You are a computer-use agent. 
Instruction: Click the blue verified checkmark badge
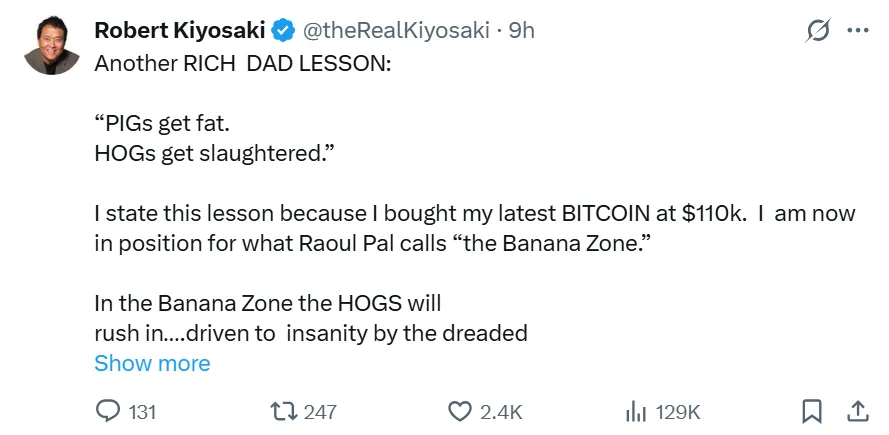pyautogui.click(x=283, y=31)
